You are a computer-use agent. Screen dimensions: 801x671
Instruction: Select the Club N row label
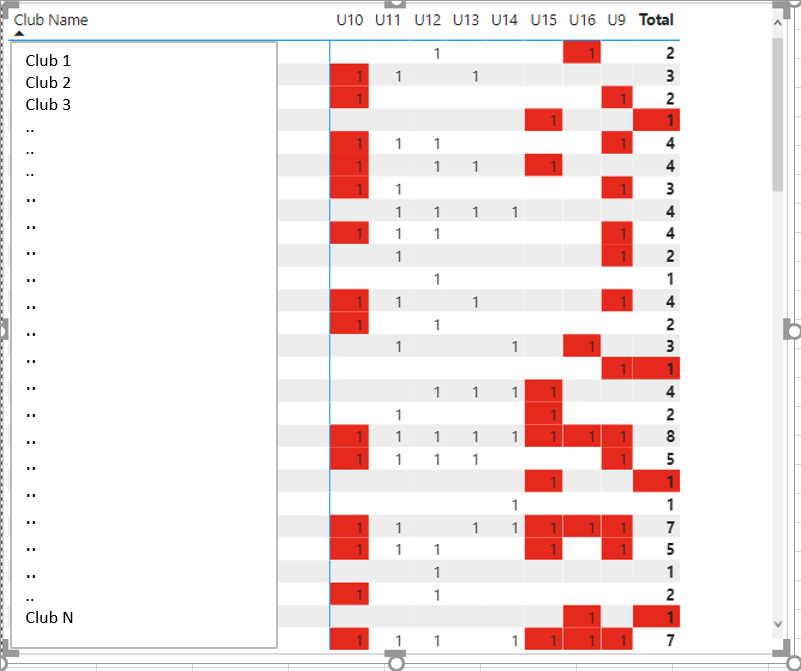[50, 618]
